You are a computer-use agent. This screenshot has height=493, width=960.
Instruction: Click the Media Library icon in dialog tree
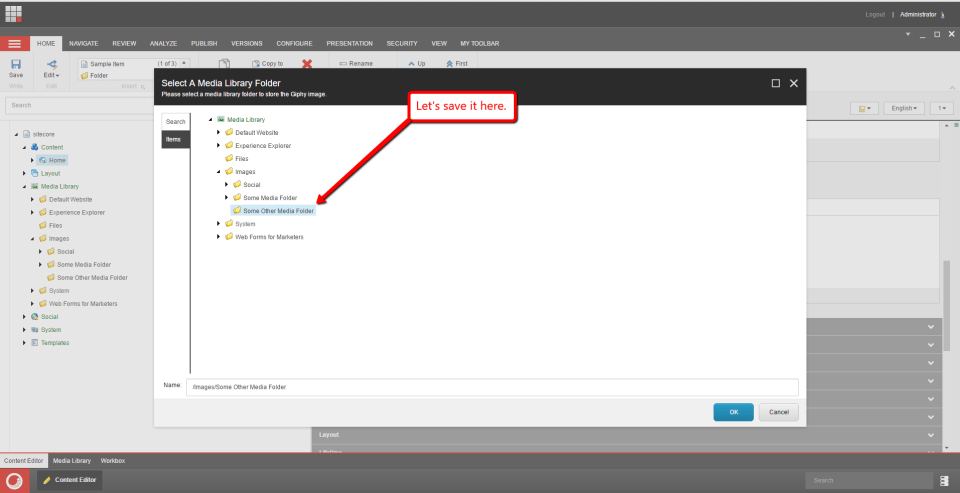click(x=220, y=119)
